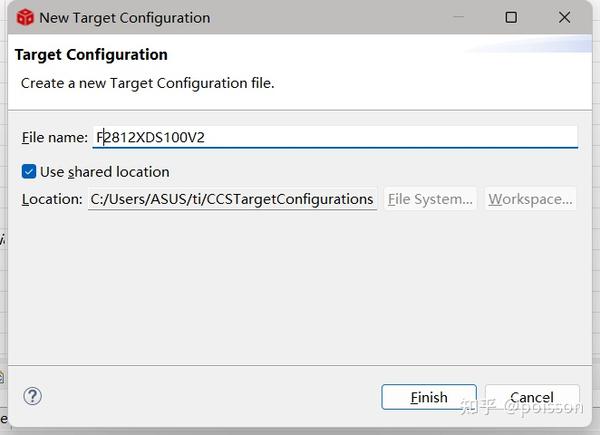Image resolution: width=600 pixels, height=435 pixels.
Task: Uncheck the Use shared location checkbox
Action: (x=29, y=172)
